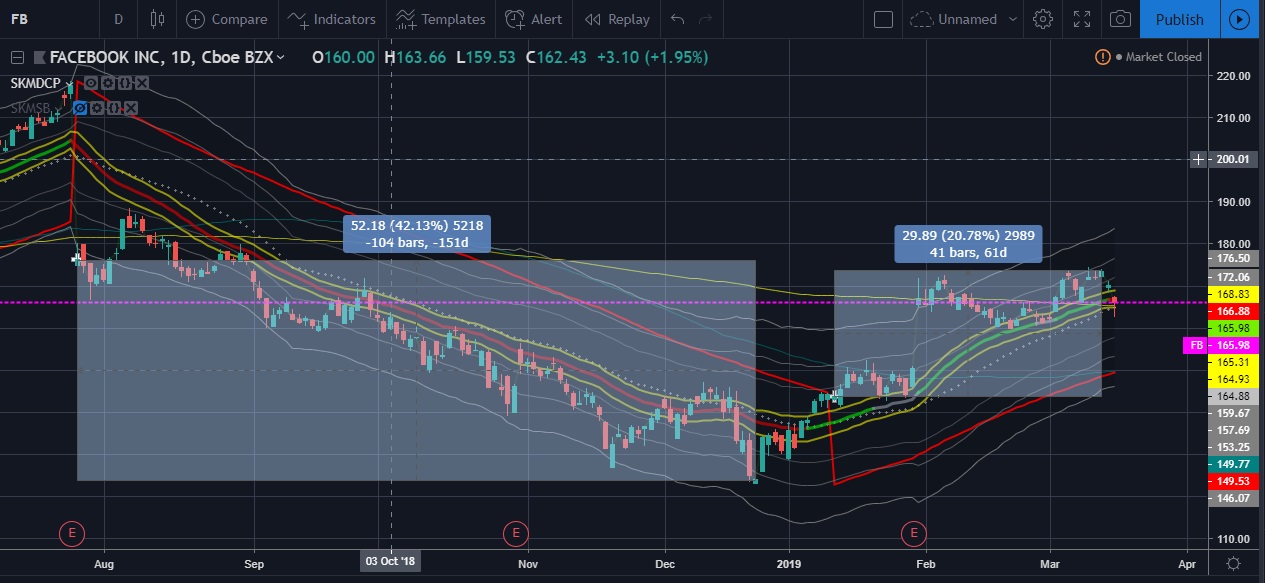
Task: Click the 03 Oct '18 date label
Action: pyautogui.click(x=388, y=561)
